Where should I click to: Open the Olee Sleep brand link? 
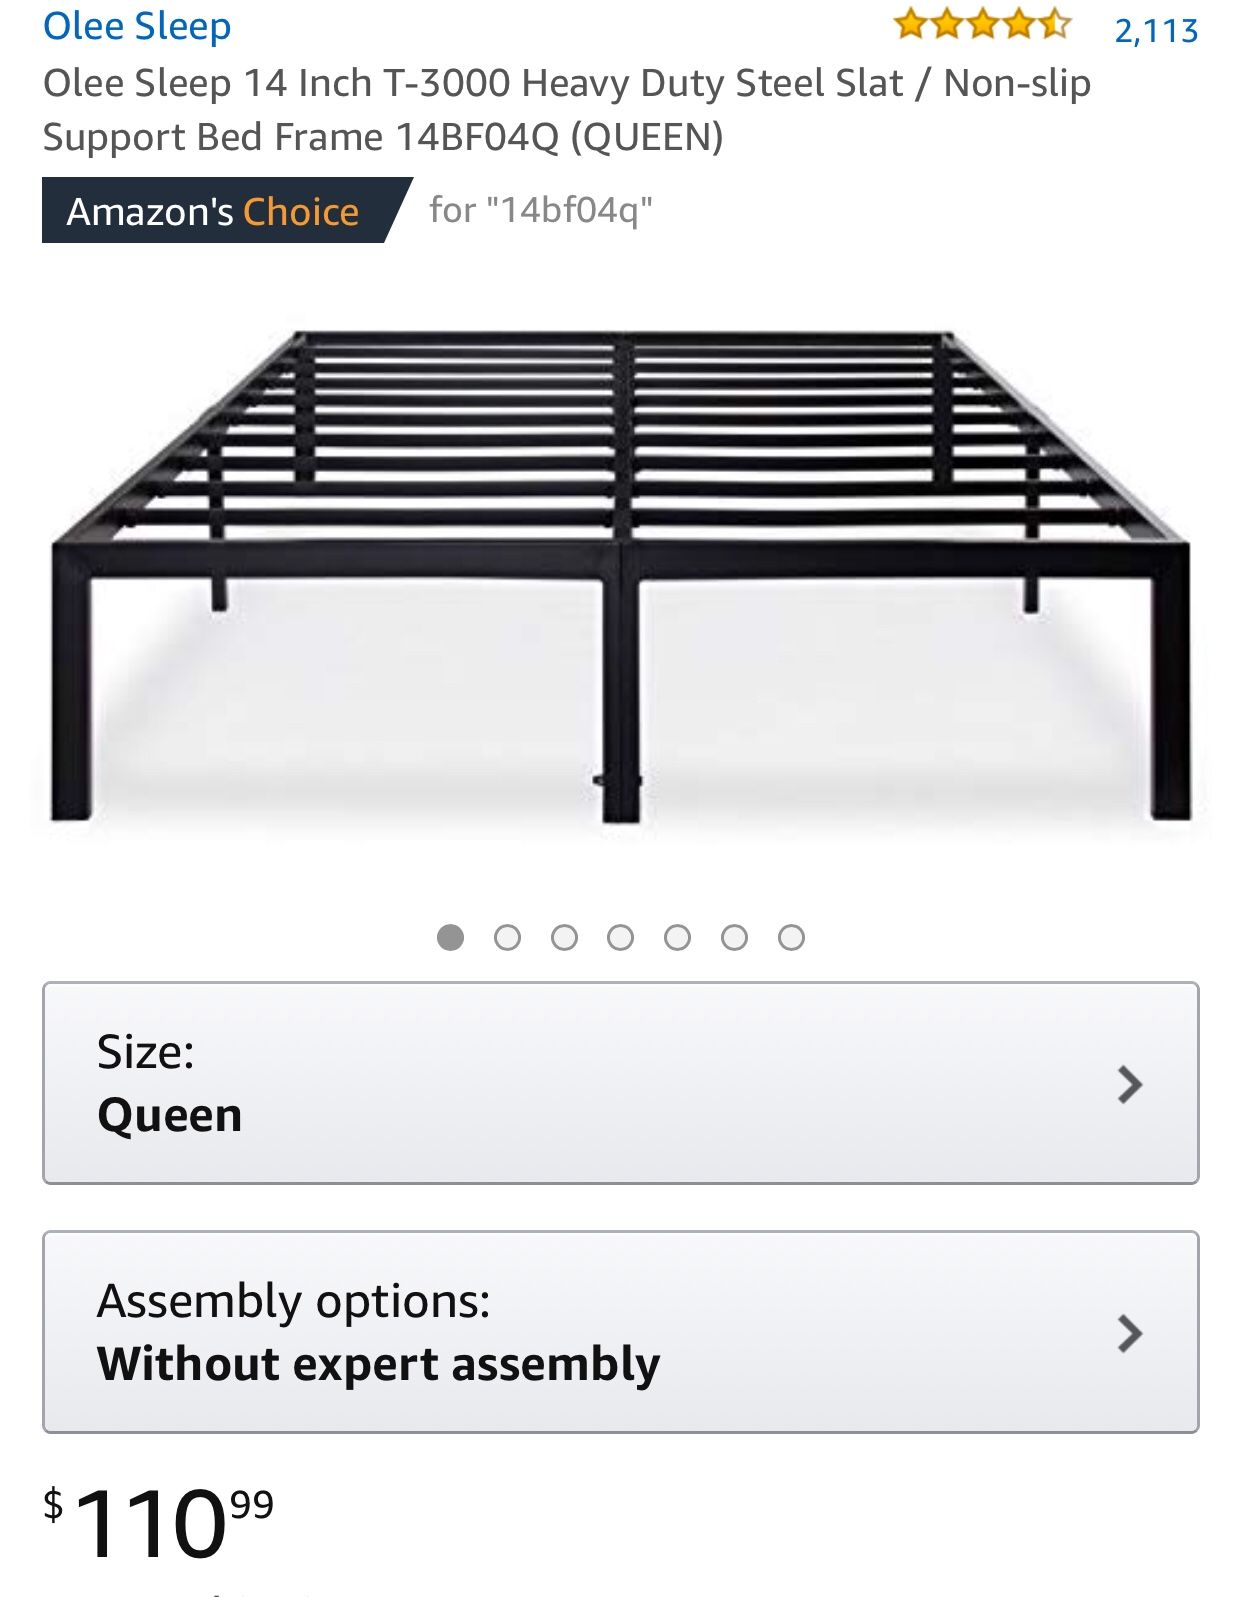[137, 27]
